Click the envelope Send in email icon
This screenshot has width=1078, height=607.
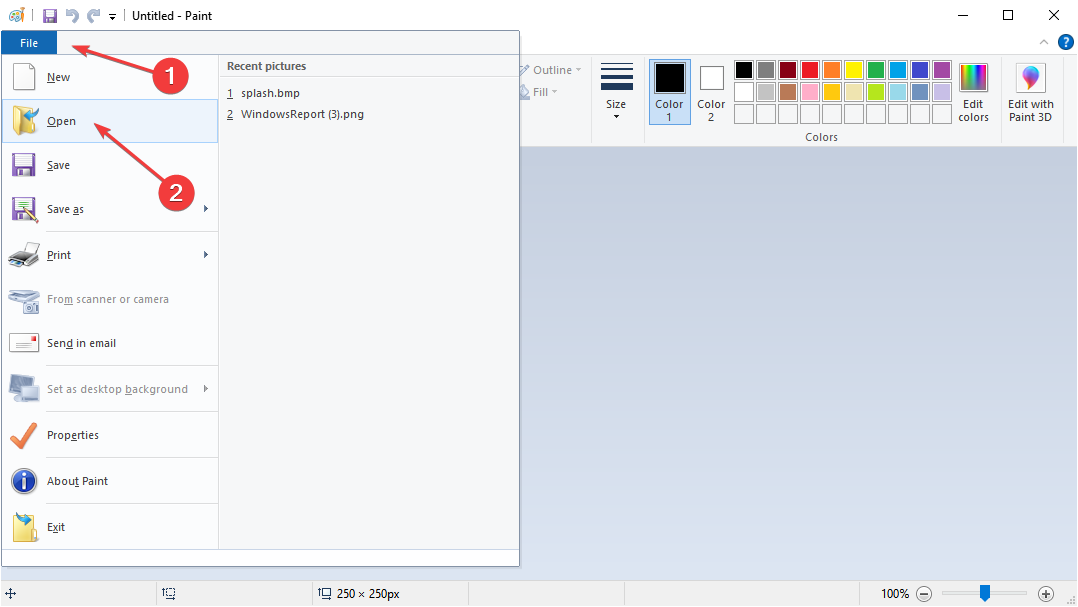point(24,342)
